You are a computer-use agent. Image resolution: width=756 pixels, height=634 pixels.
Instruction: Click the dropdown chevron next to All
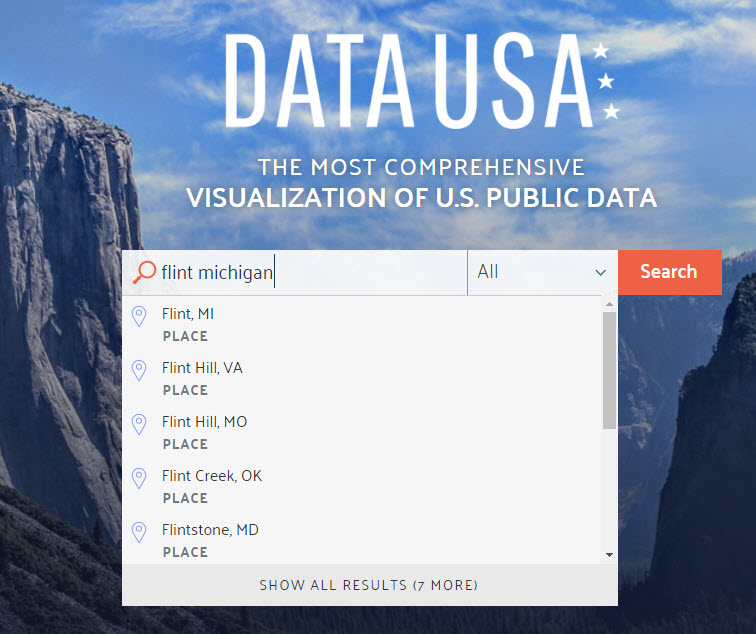tap(600, 272)
